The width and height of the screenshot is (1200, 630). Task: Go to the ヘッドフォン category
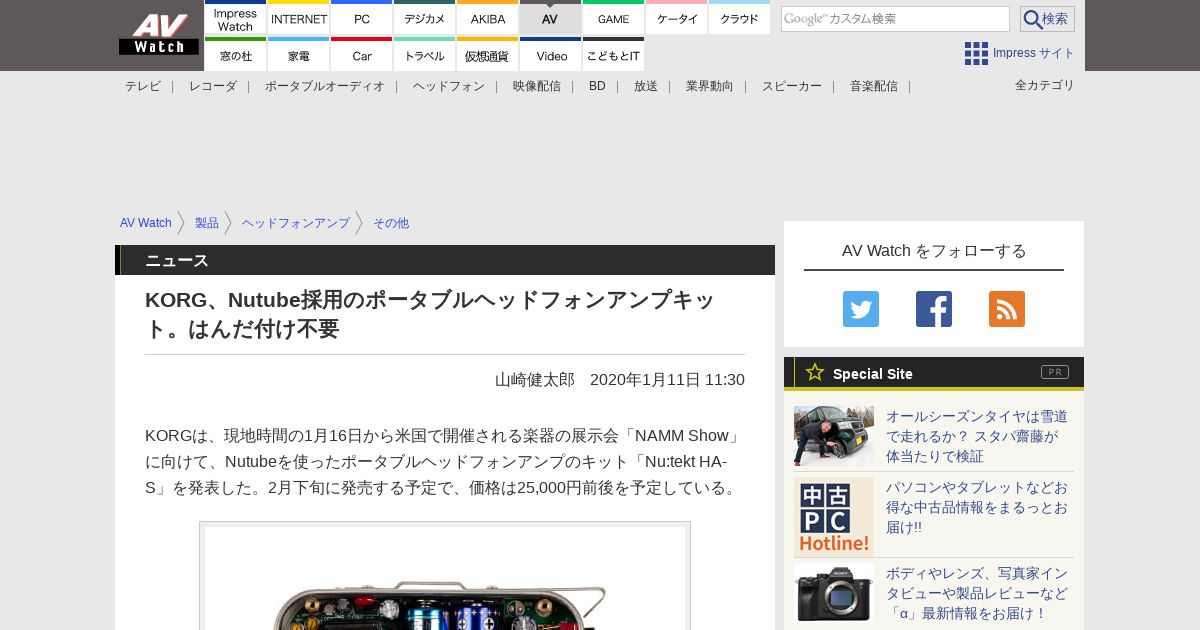coord(449,86)
